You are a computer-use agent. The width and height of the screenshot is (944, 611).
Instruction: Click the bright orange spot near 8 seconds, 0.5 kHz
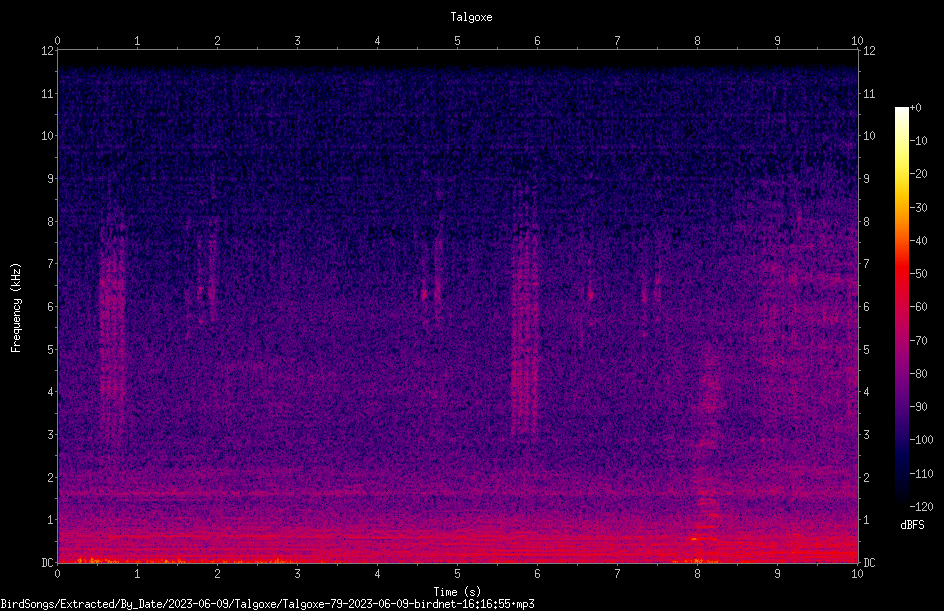[x=694, y=539]
